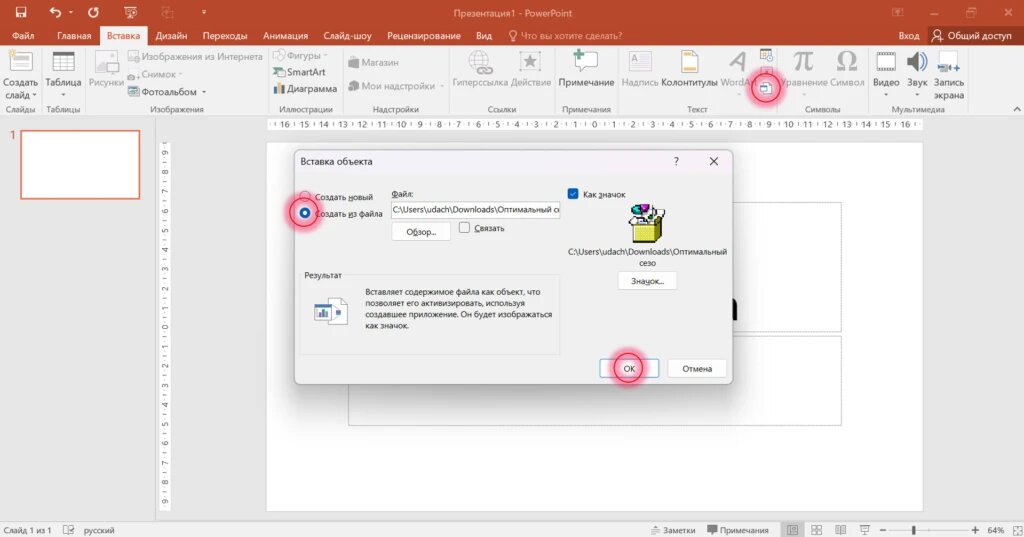
Task: Click the Insert Object icon in Text group
Action: tap(766, 88)
